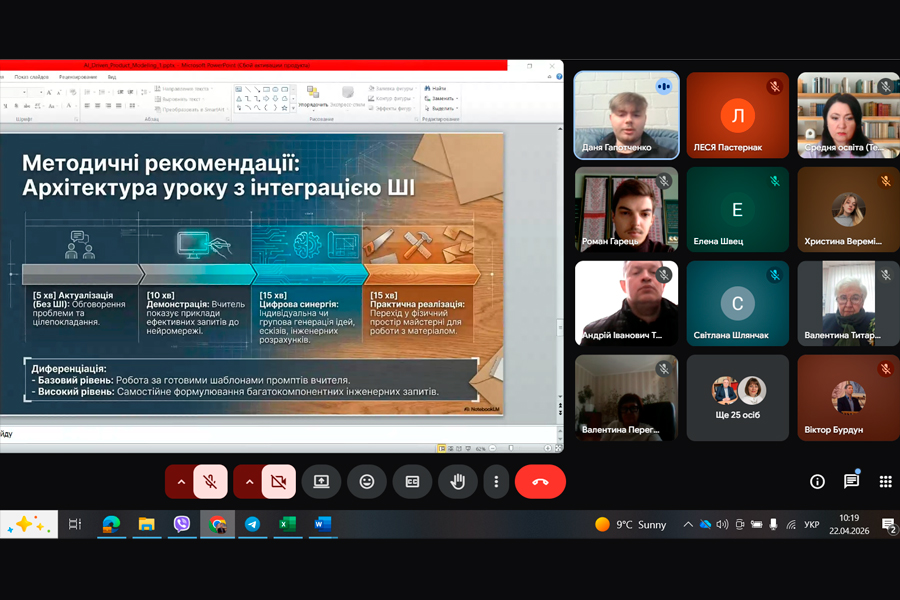
Task: Fit slide to window icon
Action: (558, 448)
